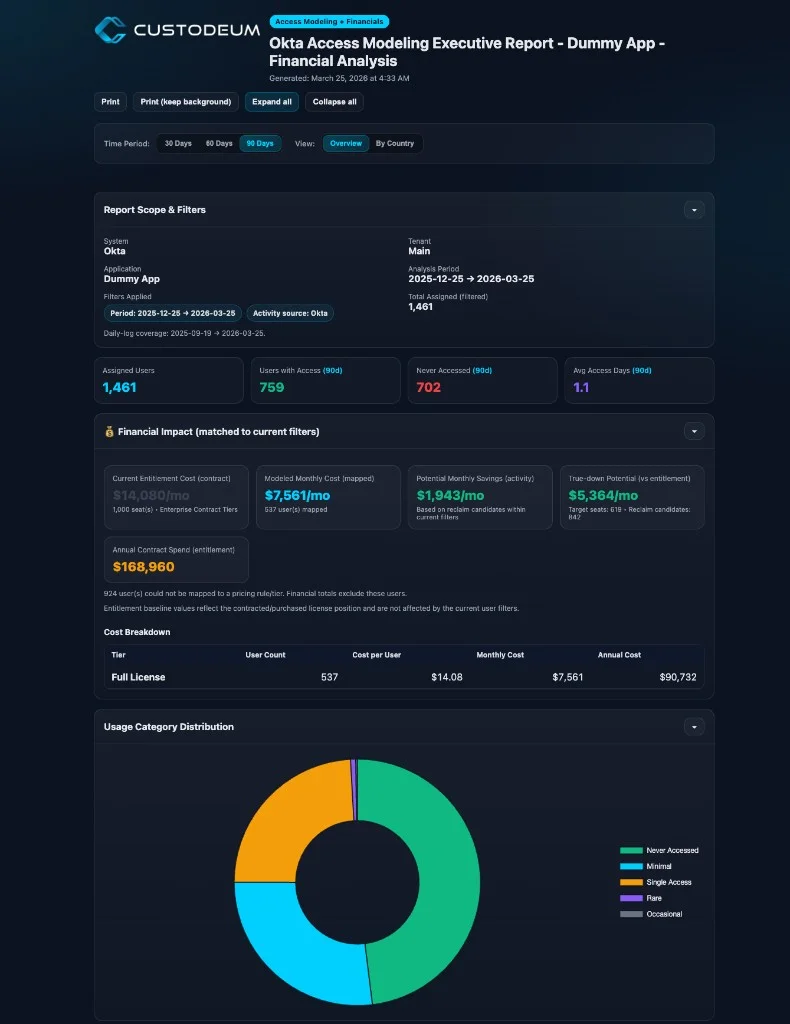Click the Users with Access 759 value
Image resolution: width=790 pixels, height=1024 pixels.
coord(272,387)
